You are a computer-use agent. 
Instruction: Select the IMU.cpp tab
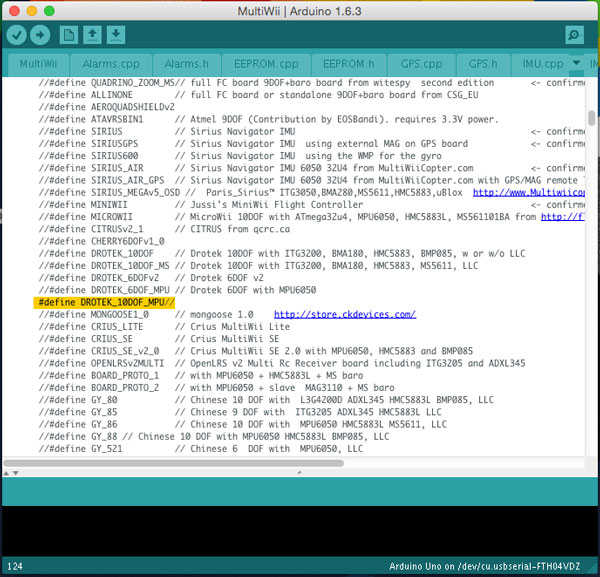543,64
